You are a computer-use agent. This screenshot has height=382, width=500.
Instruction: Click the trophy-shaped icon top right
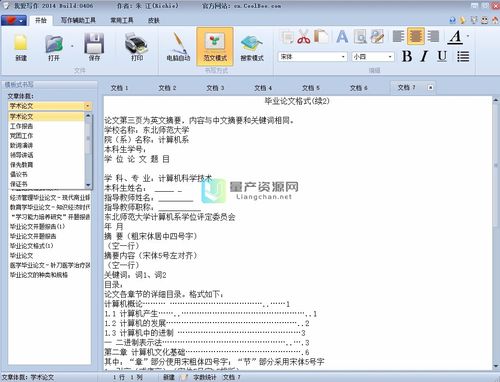(x=474, y=20)
